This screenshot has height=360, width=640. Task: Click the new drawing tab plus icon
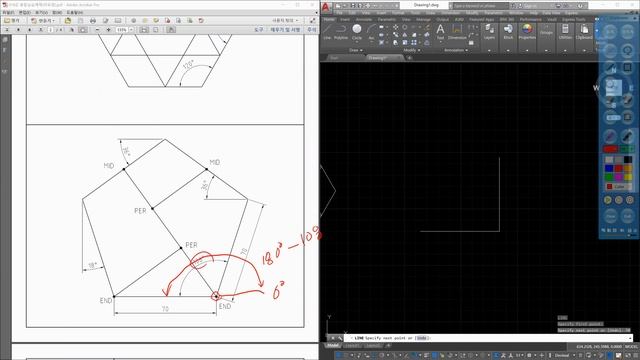click(x=409, y=58)
